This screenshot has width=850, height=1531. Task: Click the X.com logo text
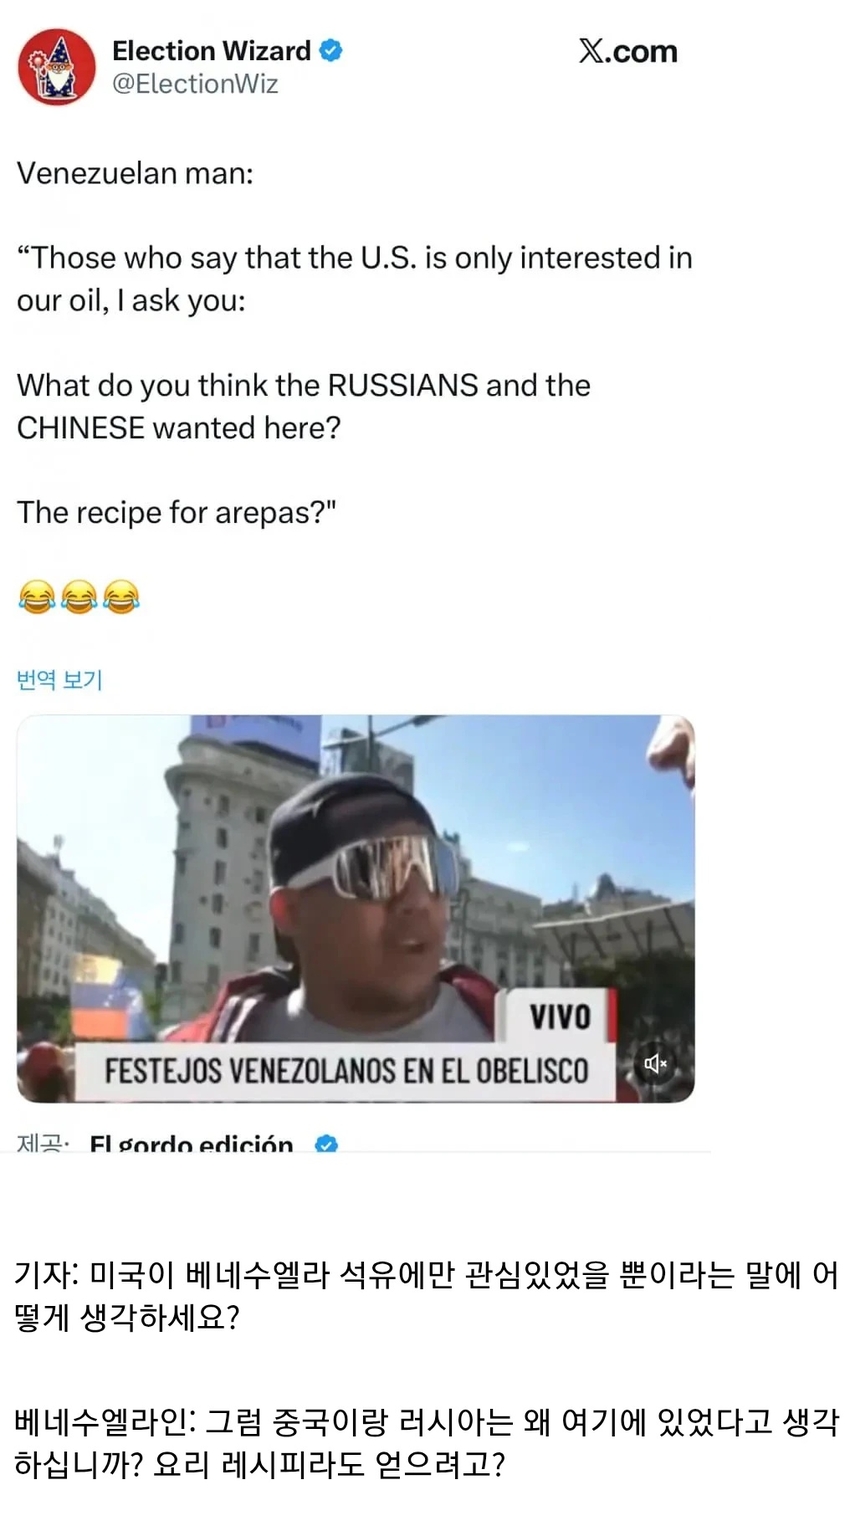[628, 51]
